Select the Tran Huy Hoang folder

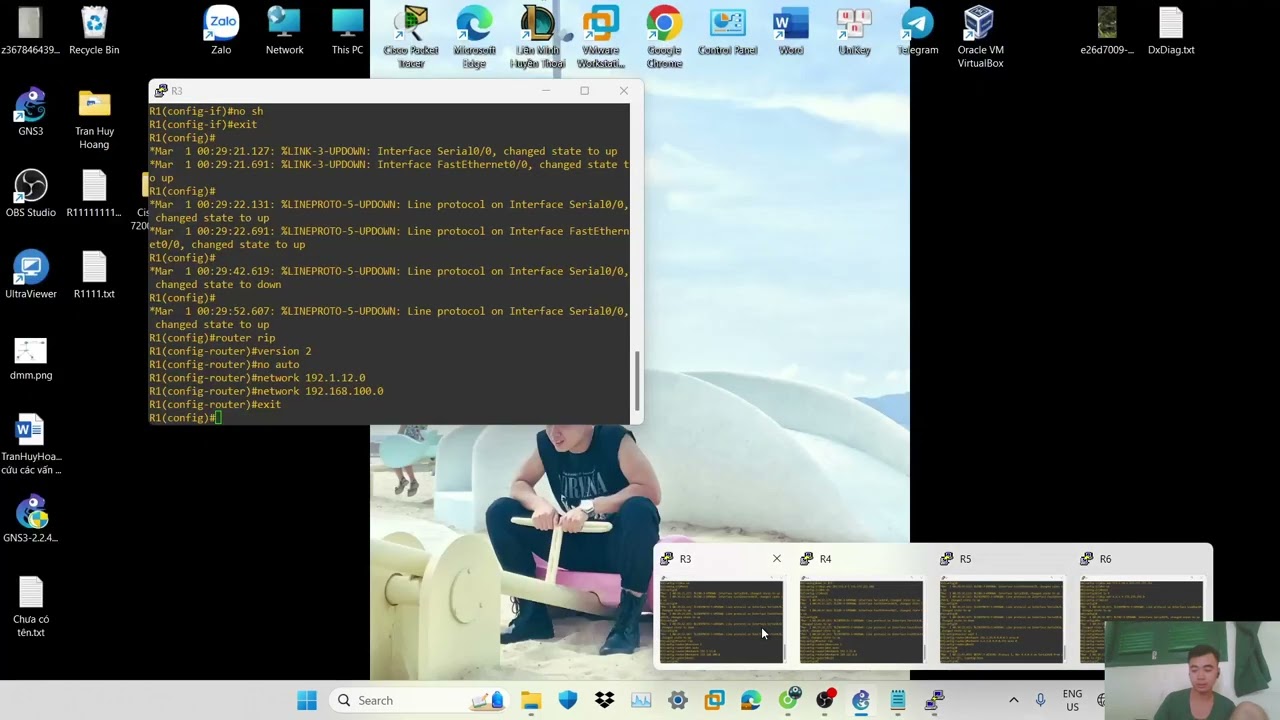(x=94, y=119)
